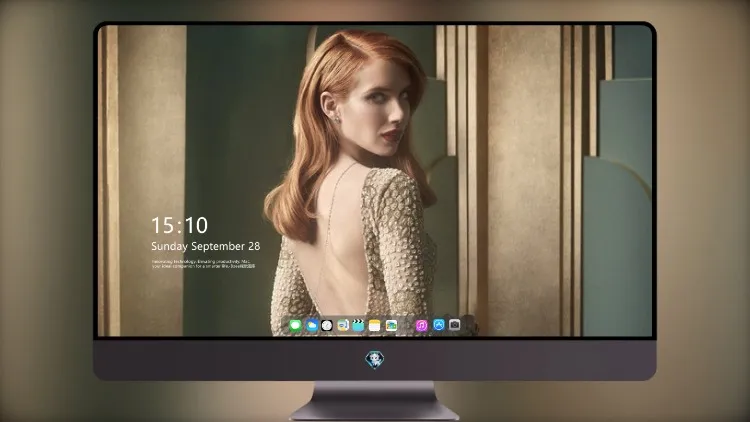Open the yellow Notes app in dock

click(x=375, y=326)
